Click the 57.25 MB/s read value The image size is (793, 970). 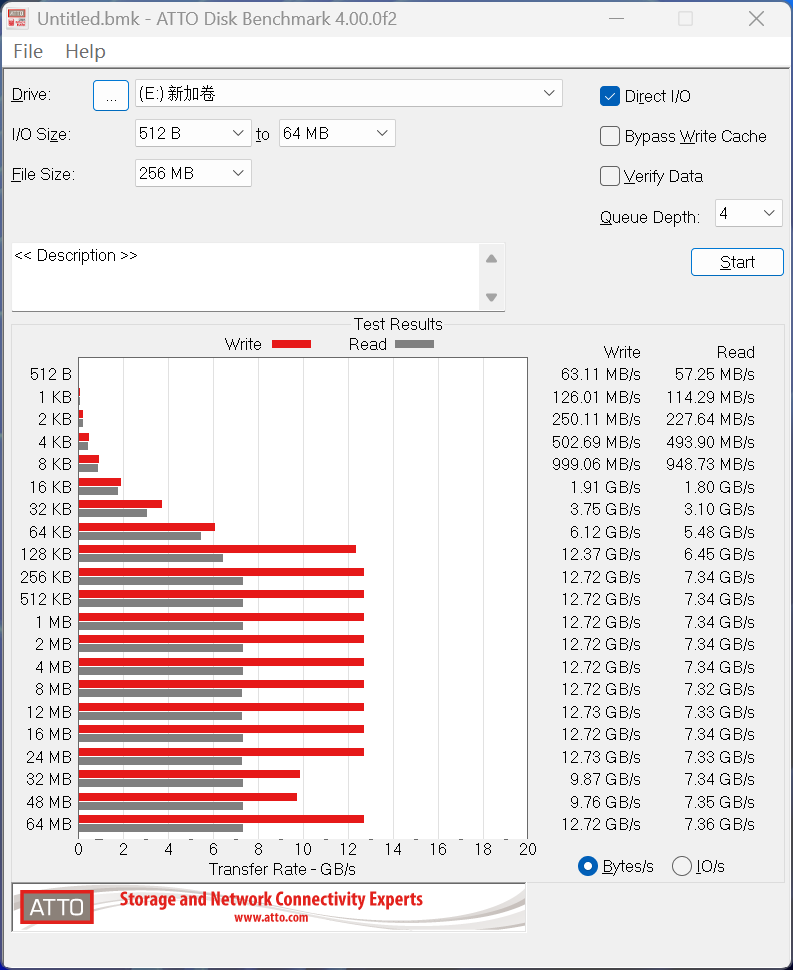tap(714, 374)
